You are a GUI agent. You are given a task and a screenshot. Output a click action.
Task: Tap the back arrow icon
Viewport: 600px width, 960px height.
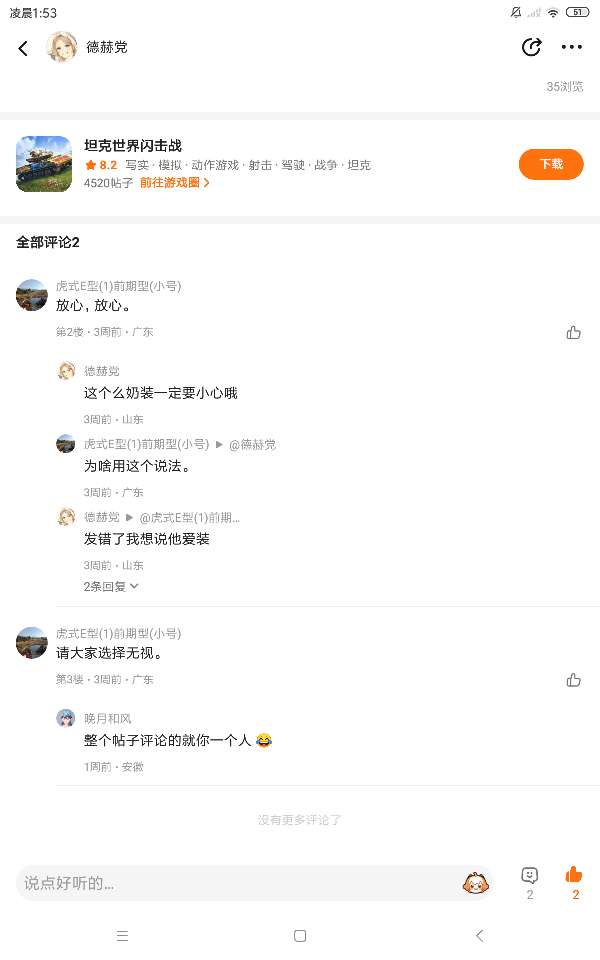[x=23, y=48]
